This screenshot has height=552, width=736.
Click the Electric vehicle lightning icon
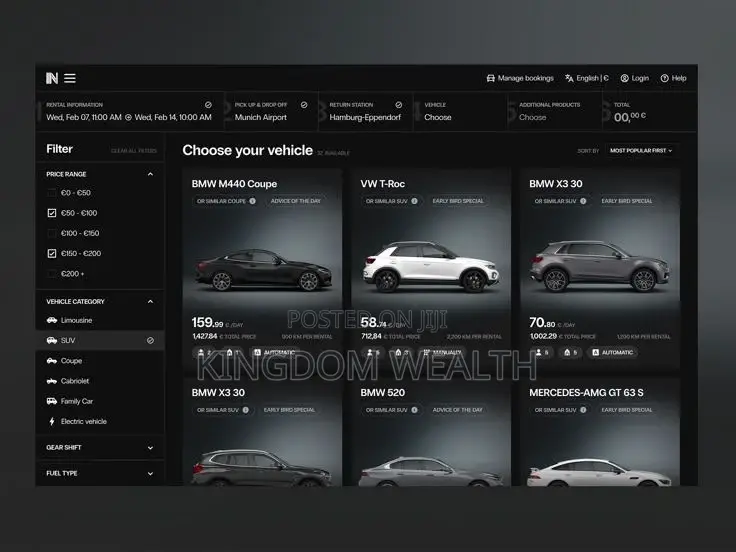(52, 422)
